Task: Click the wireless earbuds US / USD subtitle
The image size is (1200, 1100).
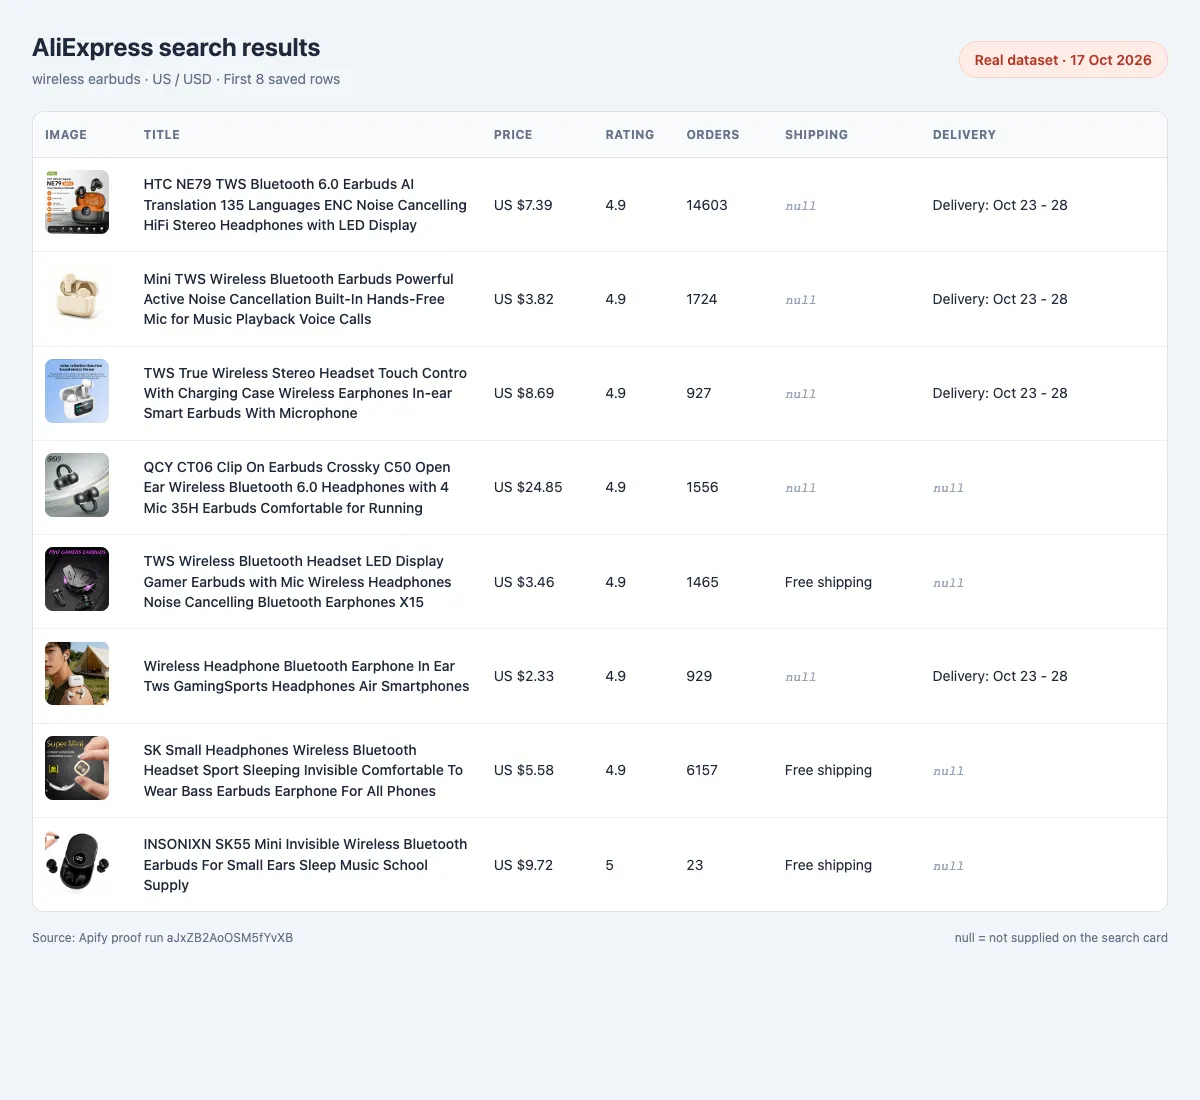Action: click(186, 79)
